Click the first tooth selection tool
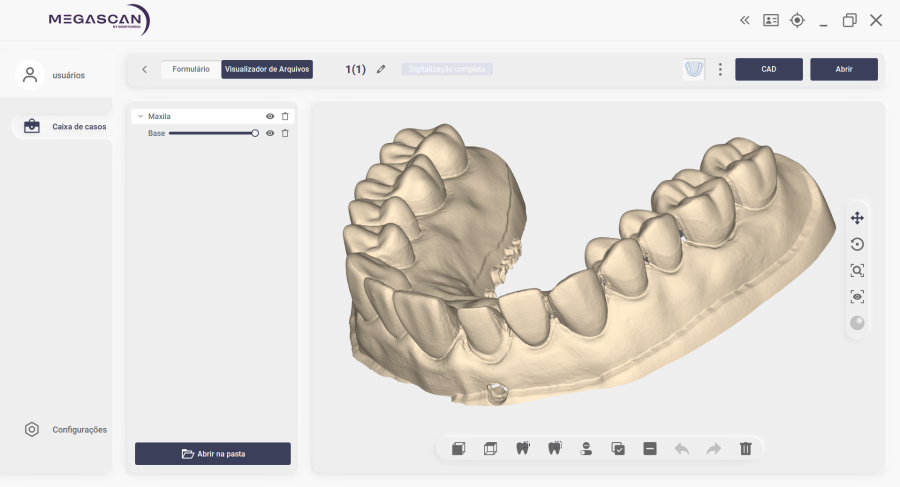Screen dimensions: 900x487 522,449
